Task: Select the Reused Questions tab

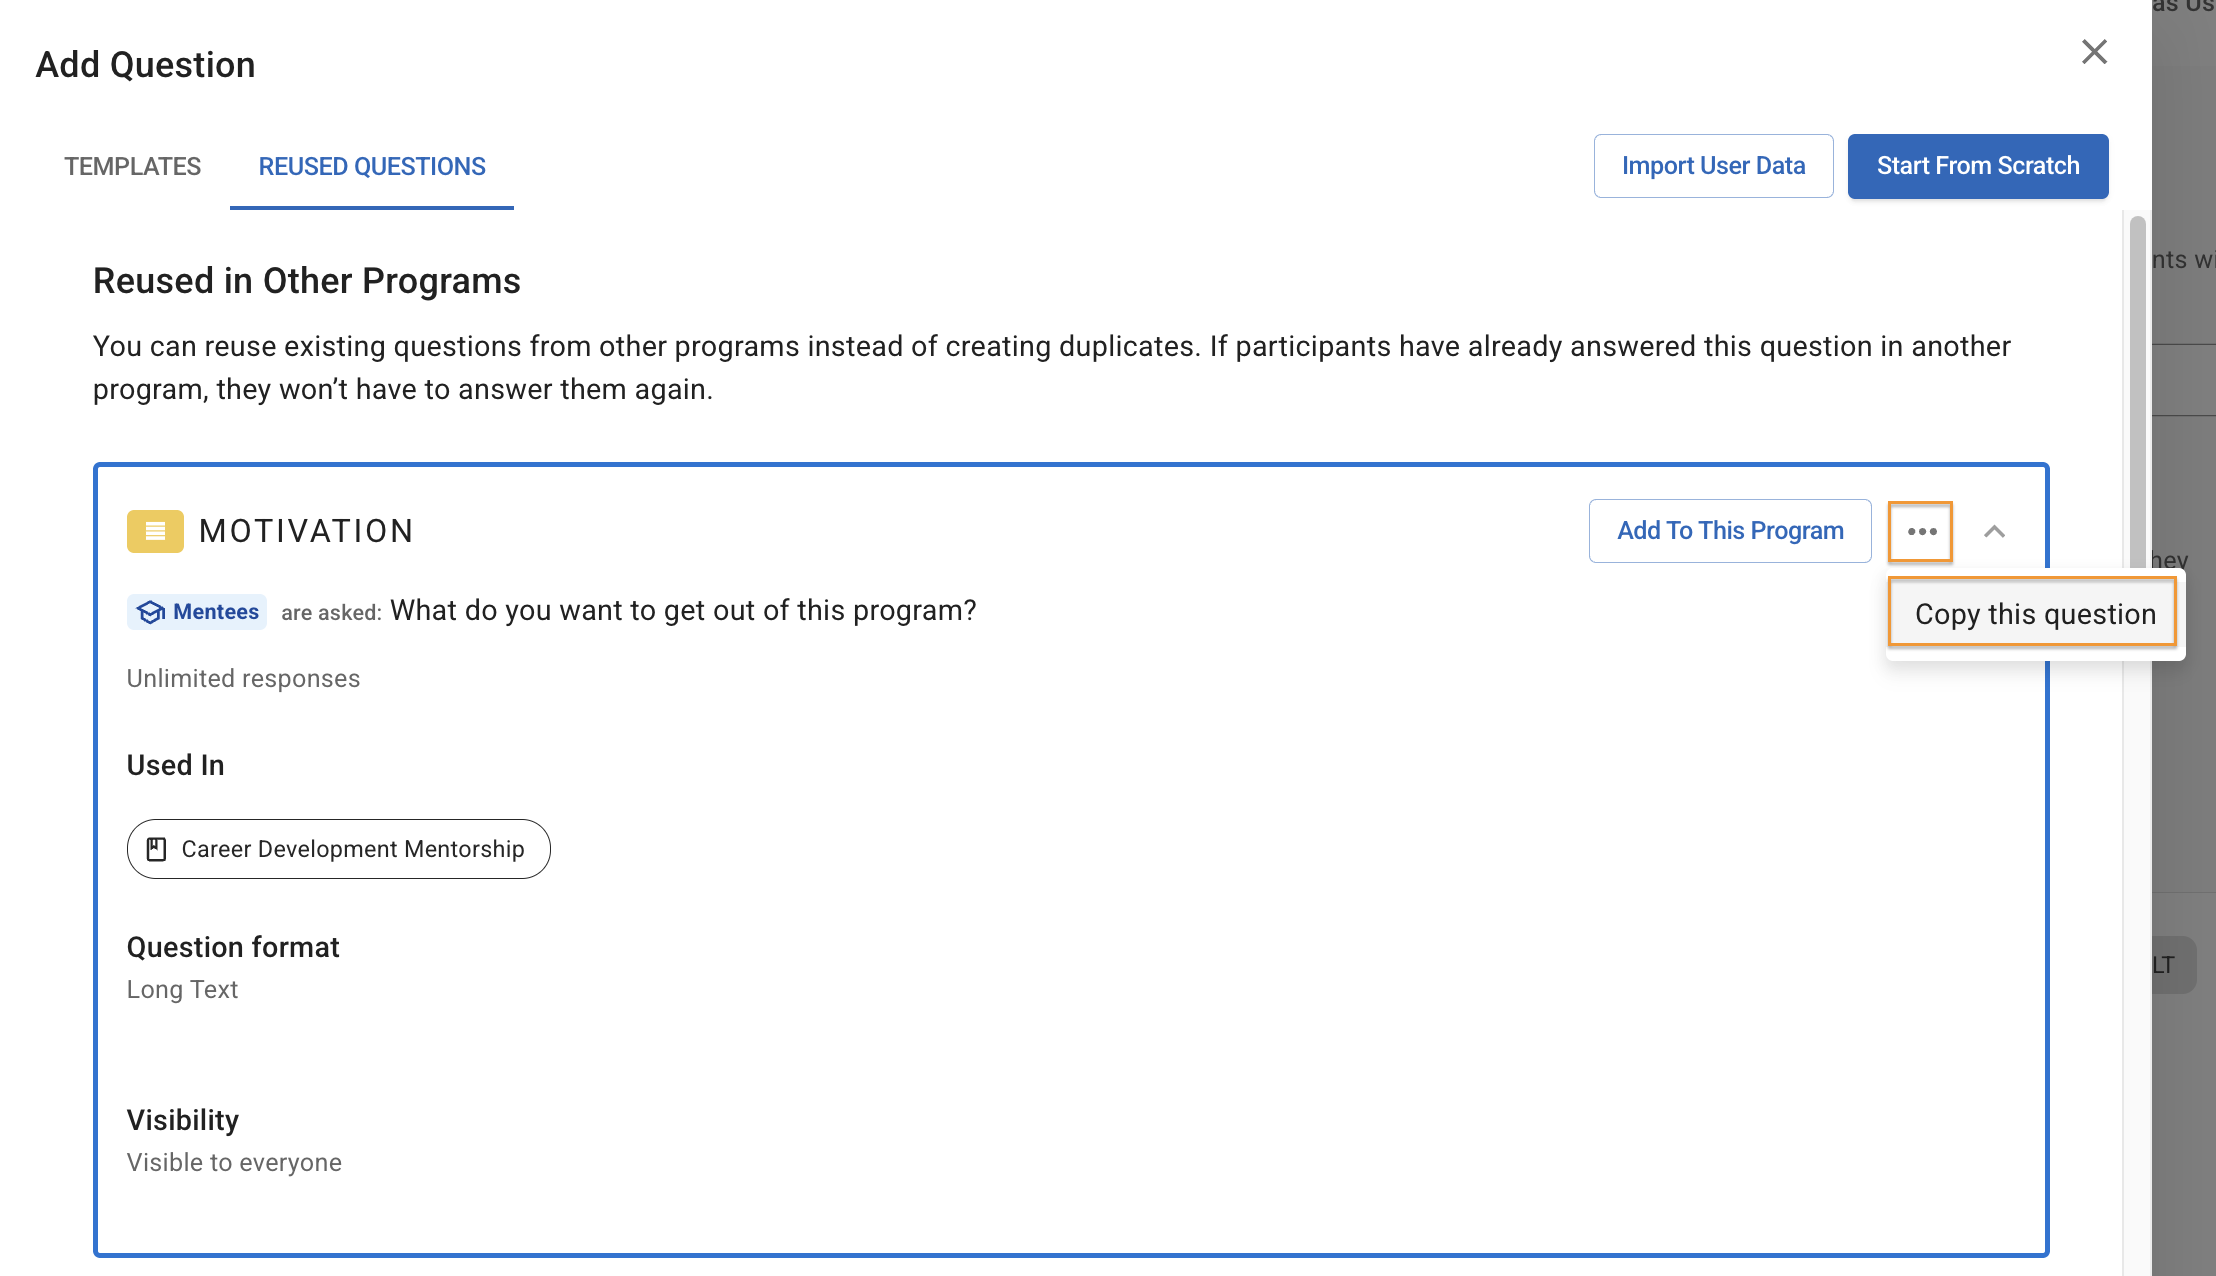Action: pos(372,166)
